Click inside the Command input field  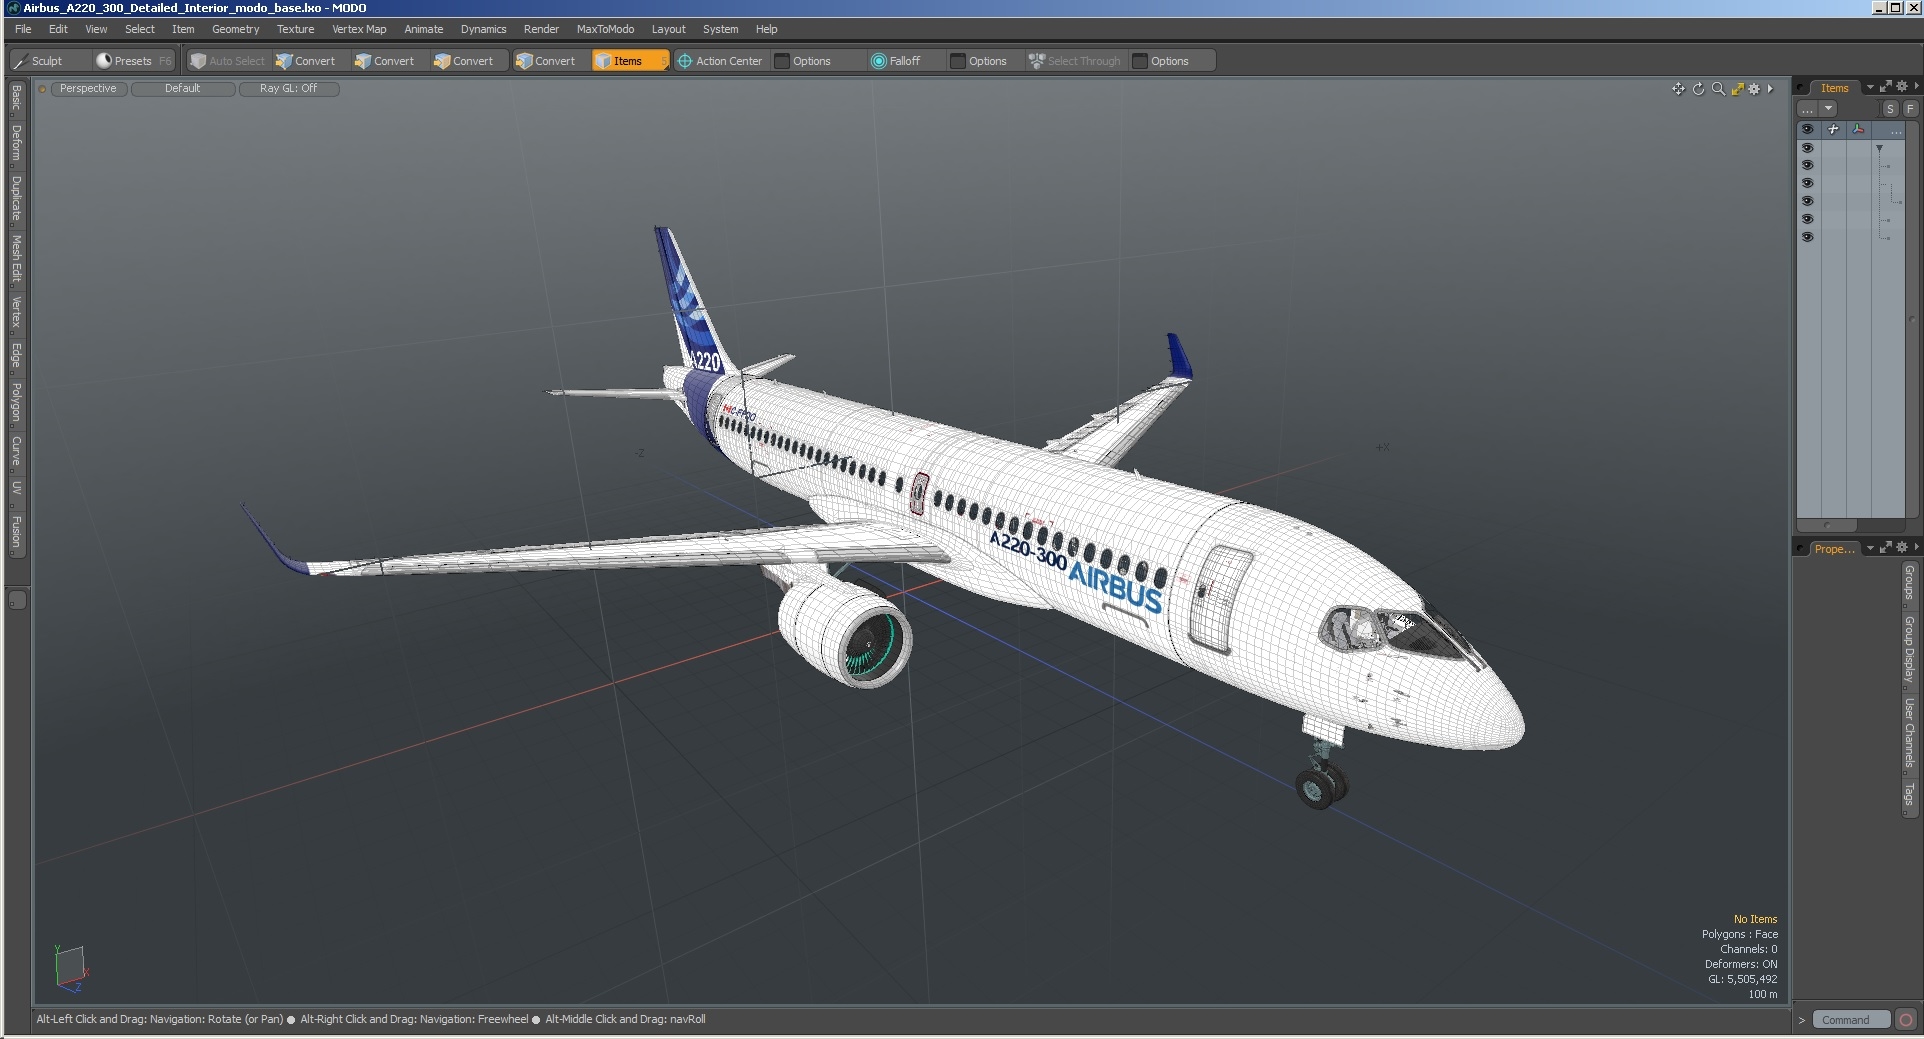tap(1851, 1019)
